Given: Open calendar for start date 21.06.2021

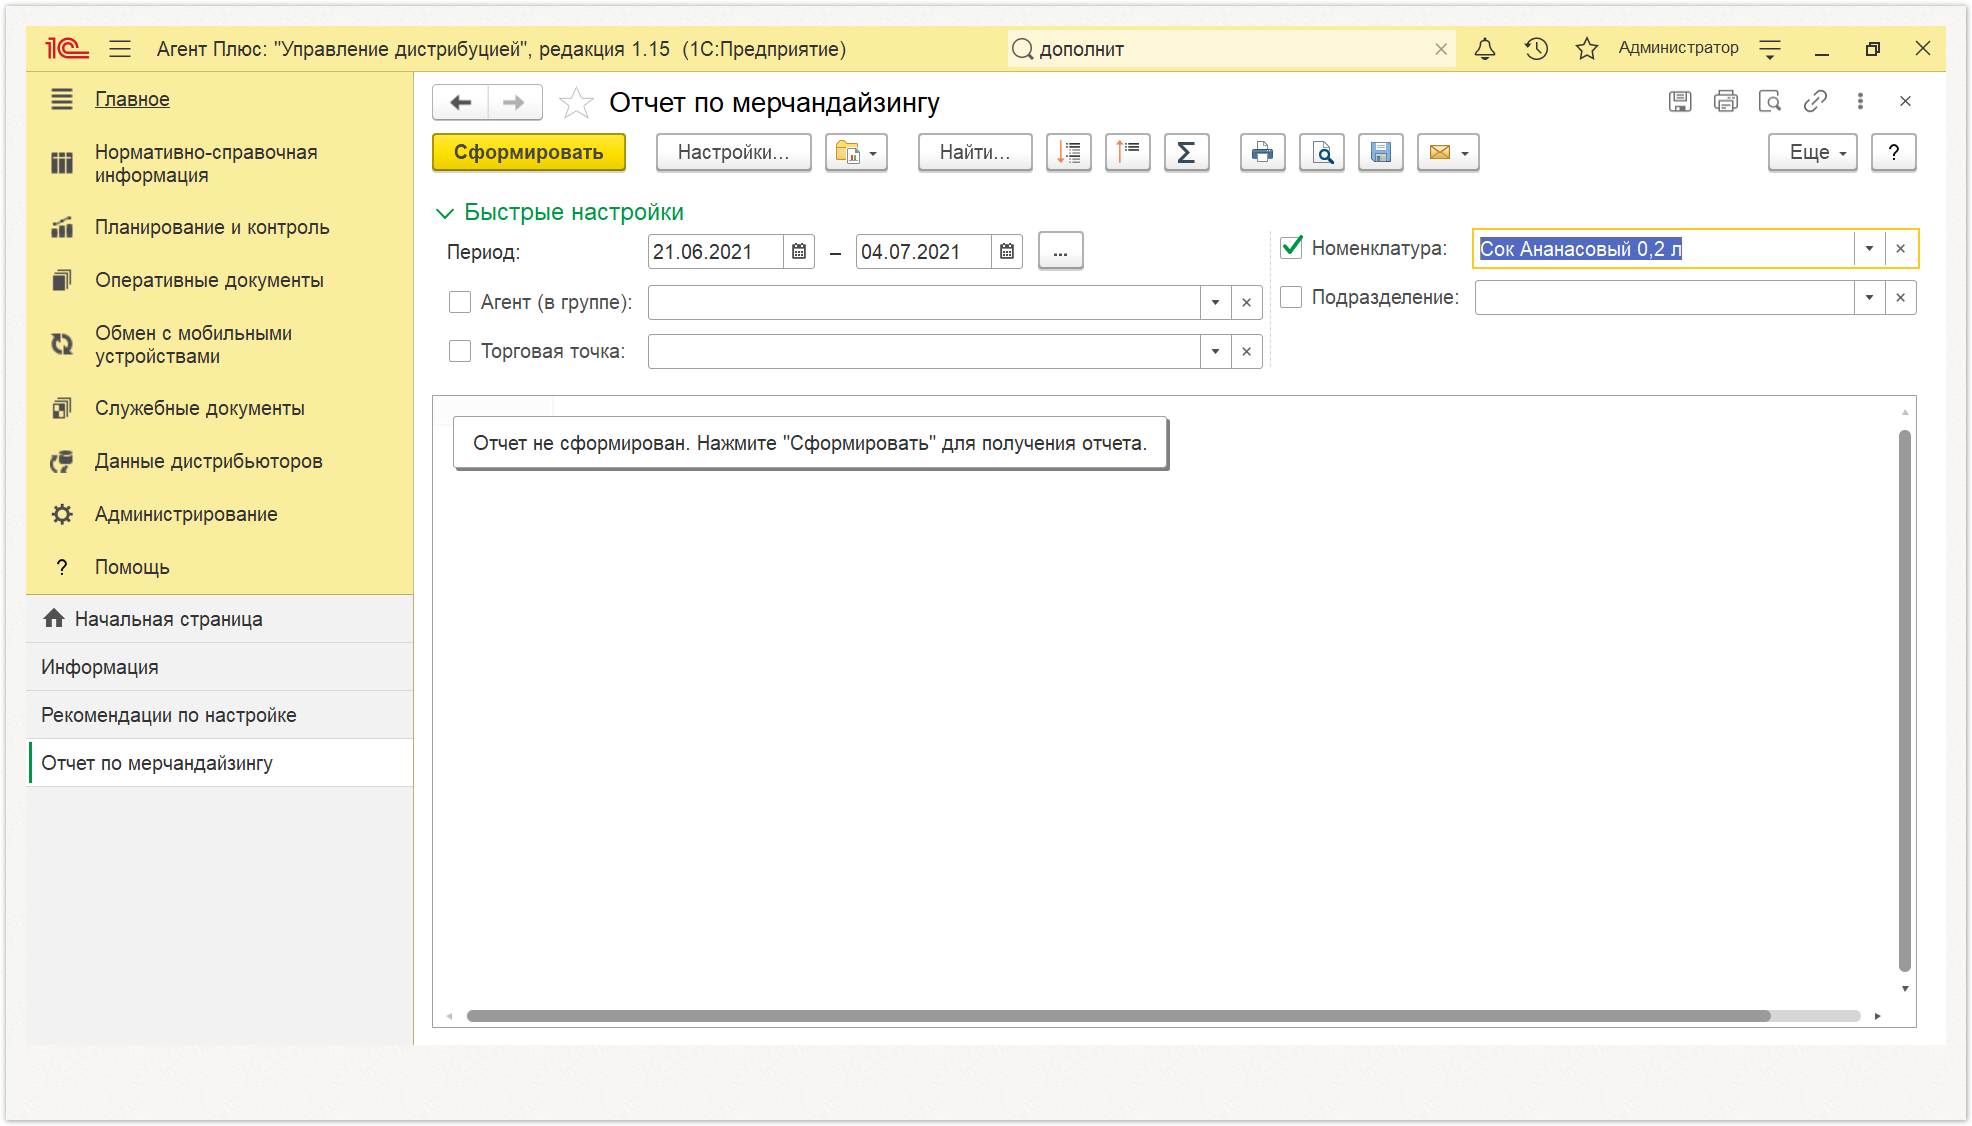Looking at the screenshot, I should [799, 252].
